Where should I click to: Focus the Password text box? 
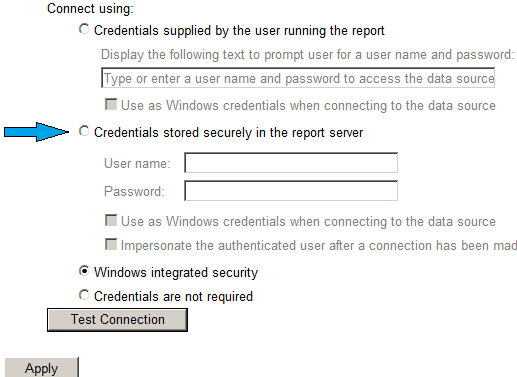coord(291,191)
